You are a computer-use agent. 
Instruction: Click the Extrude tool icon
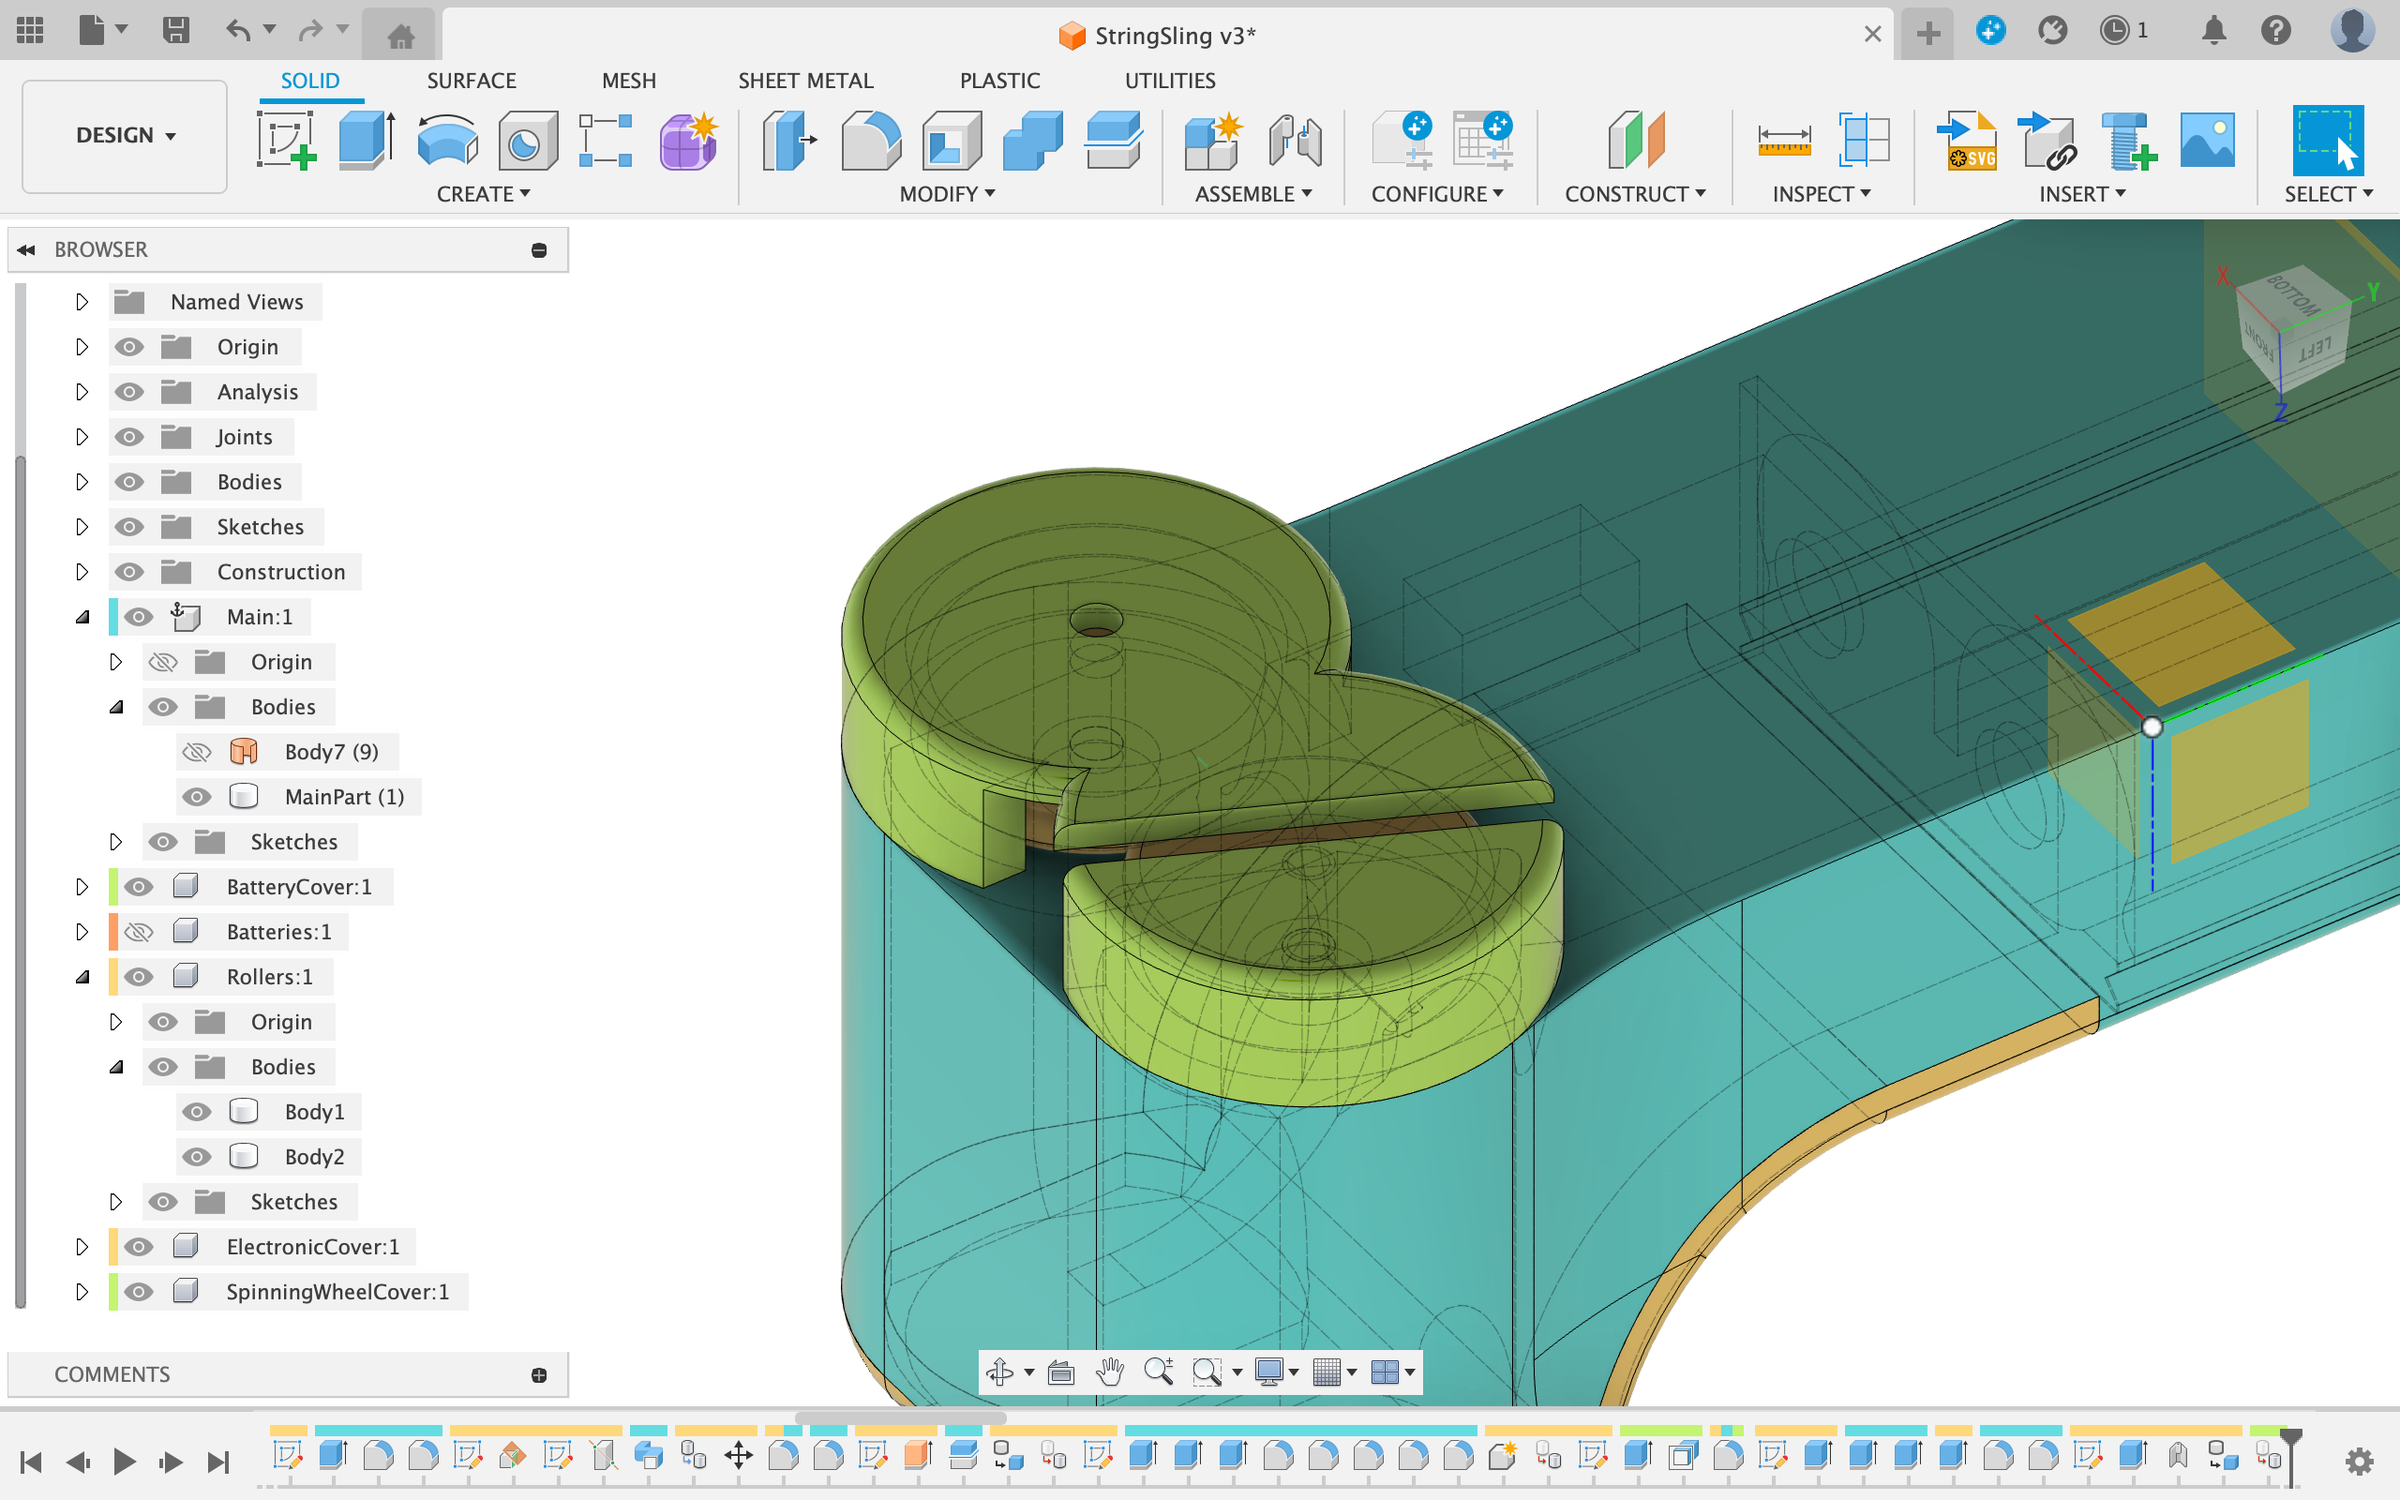(x=365, y=140)
